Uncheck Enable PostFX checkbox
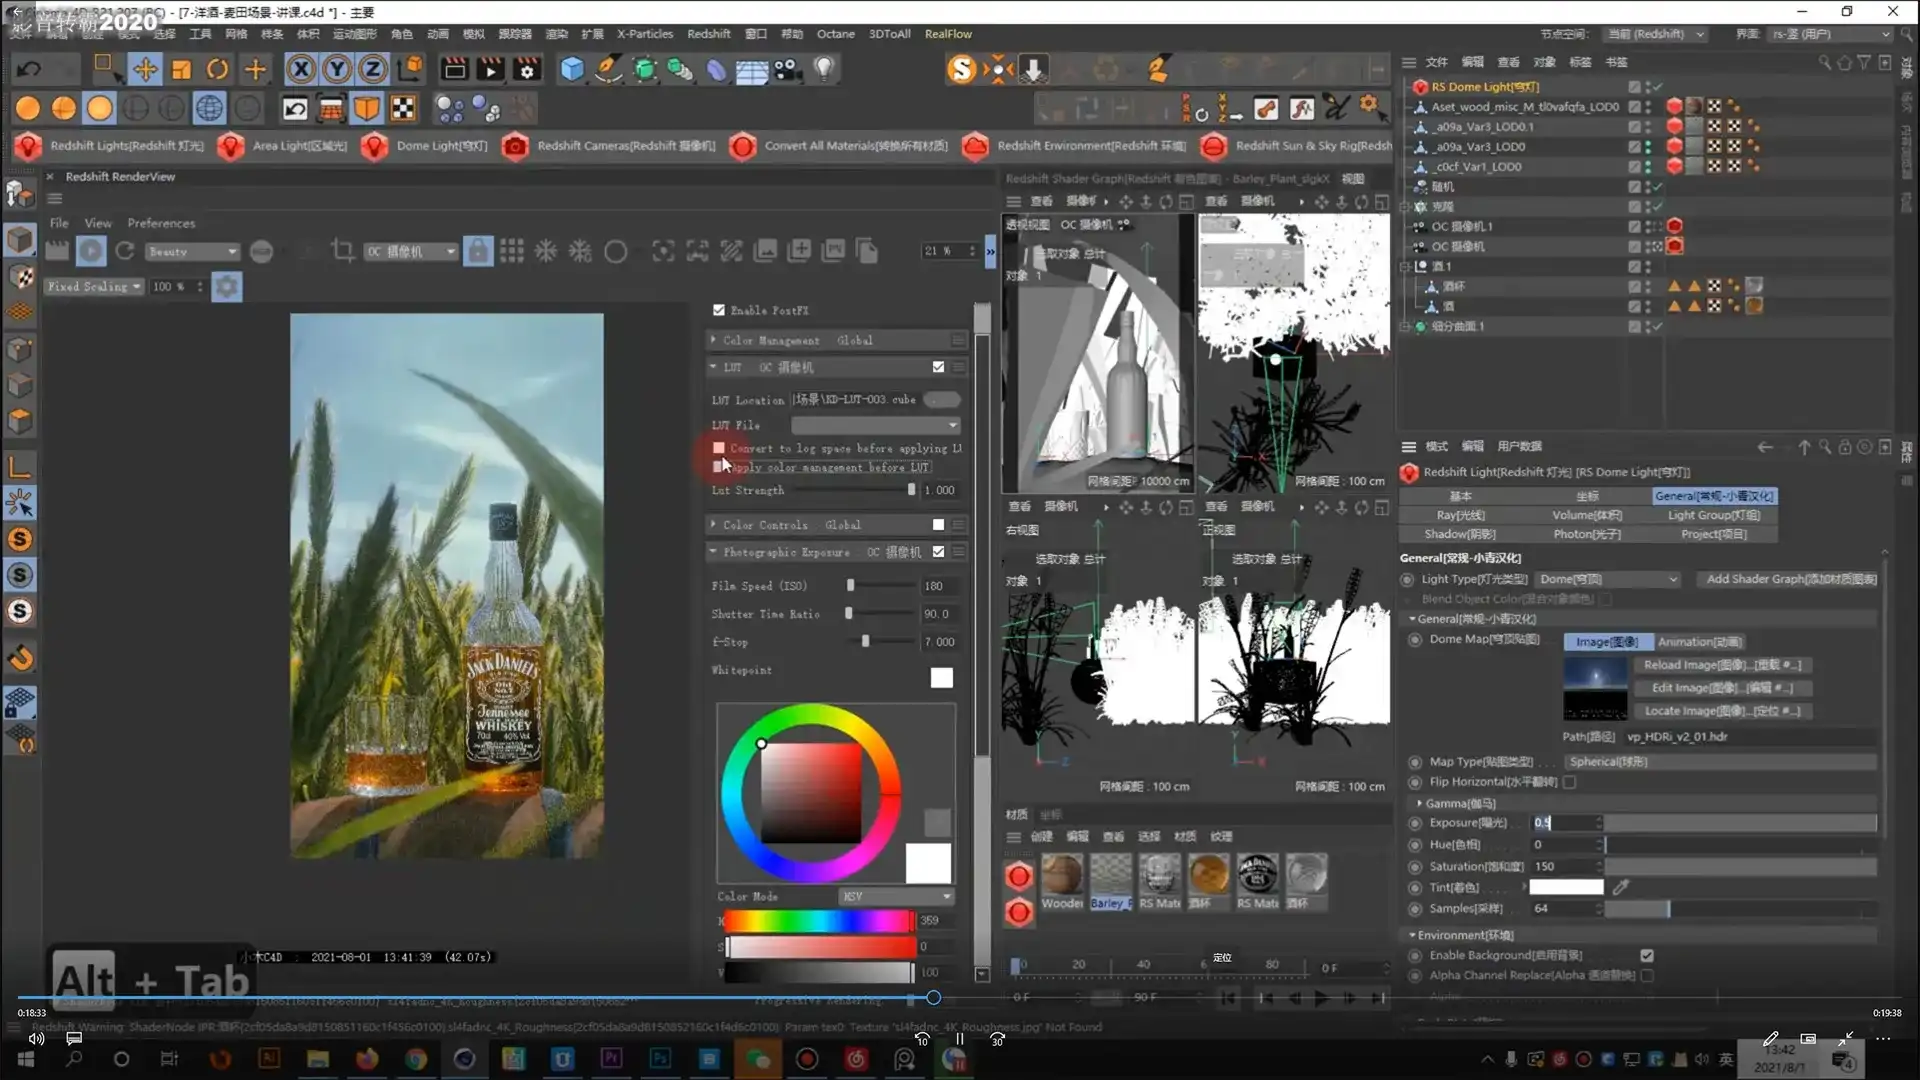1920x1080 pixels. tap(719, 310)
